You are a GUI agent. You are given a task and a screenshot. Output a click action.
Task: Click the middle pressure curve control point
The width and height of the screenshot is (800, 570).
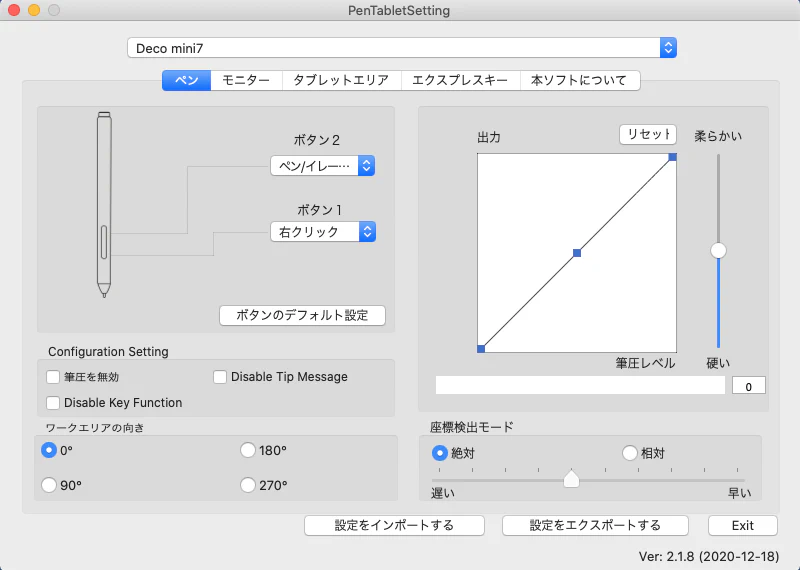coord(577,253)
